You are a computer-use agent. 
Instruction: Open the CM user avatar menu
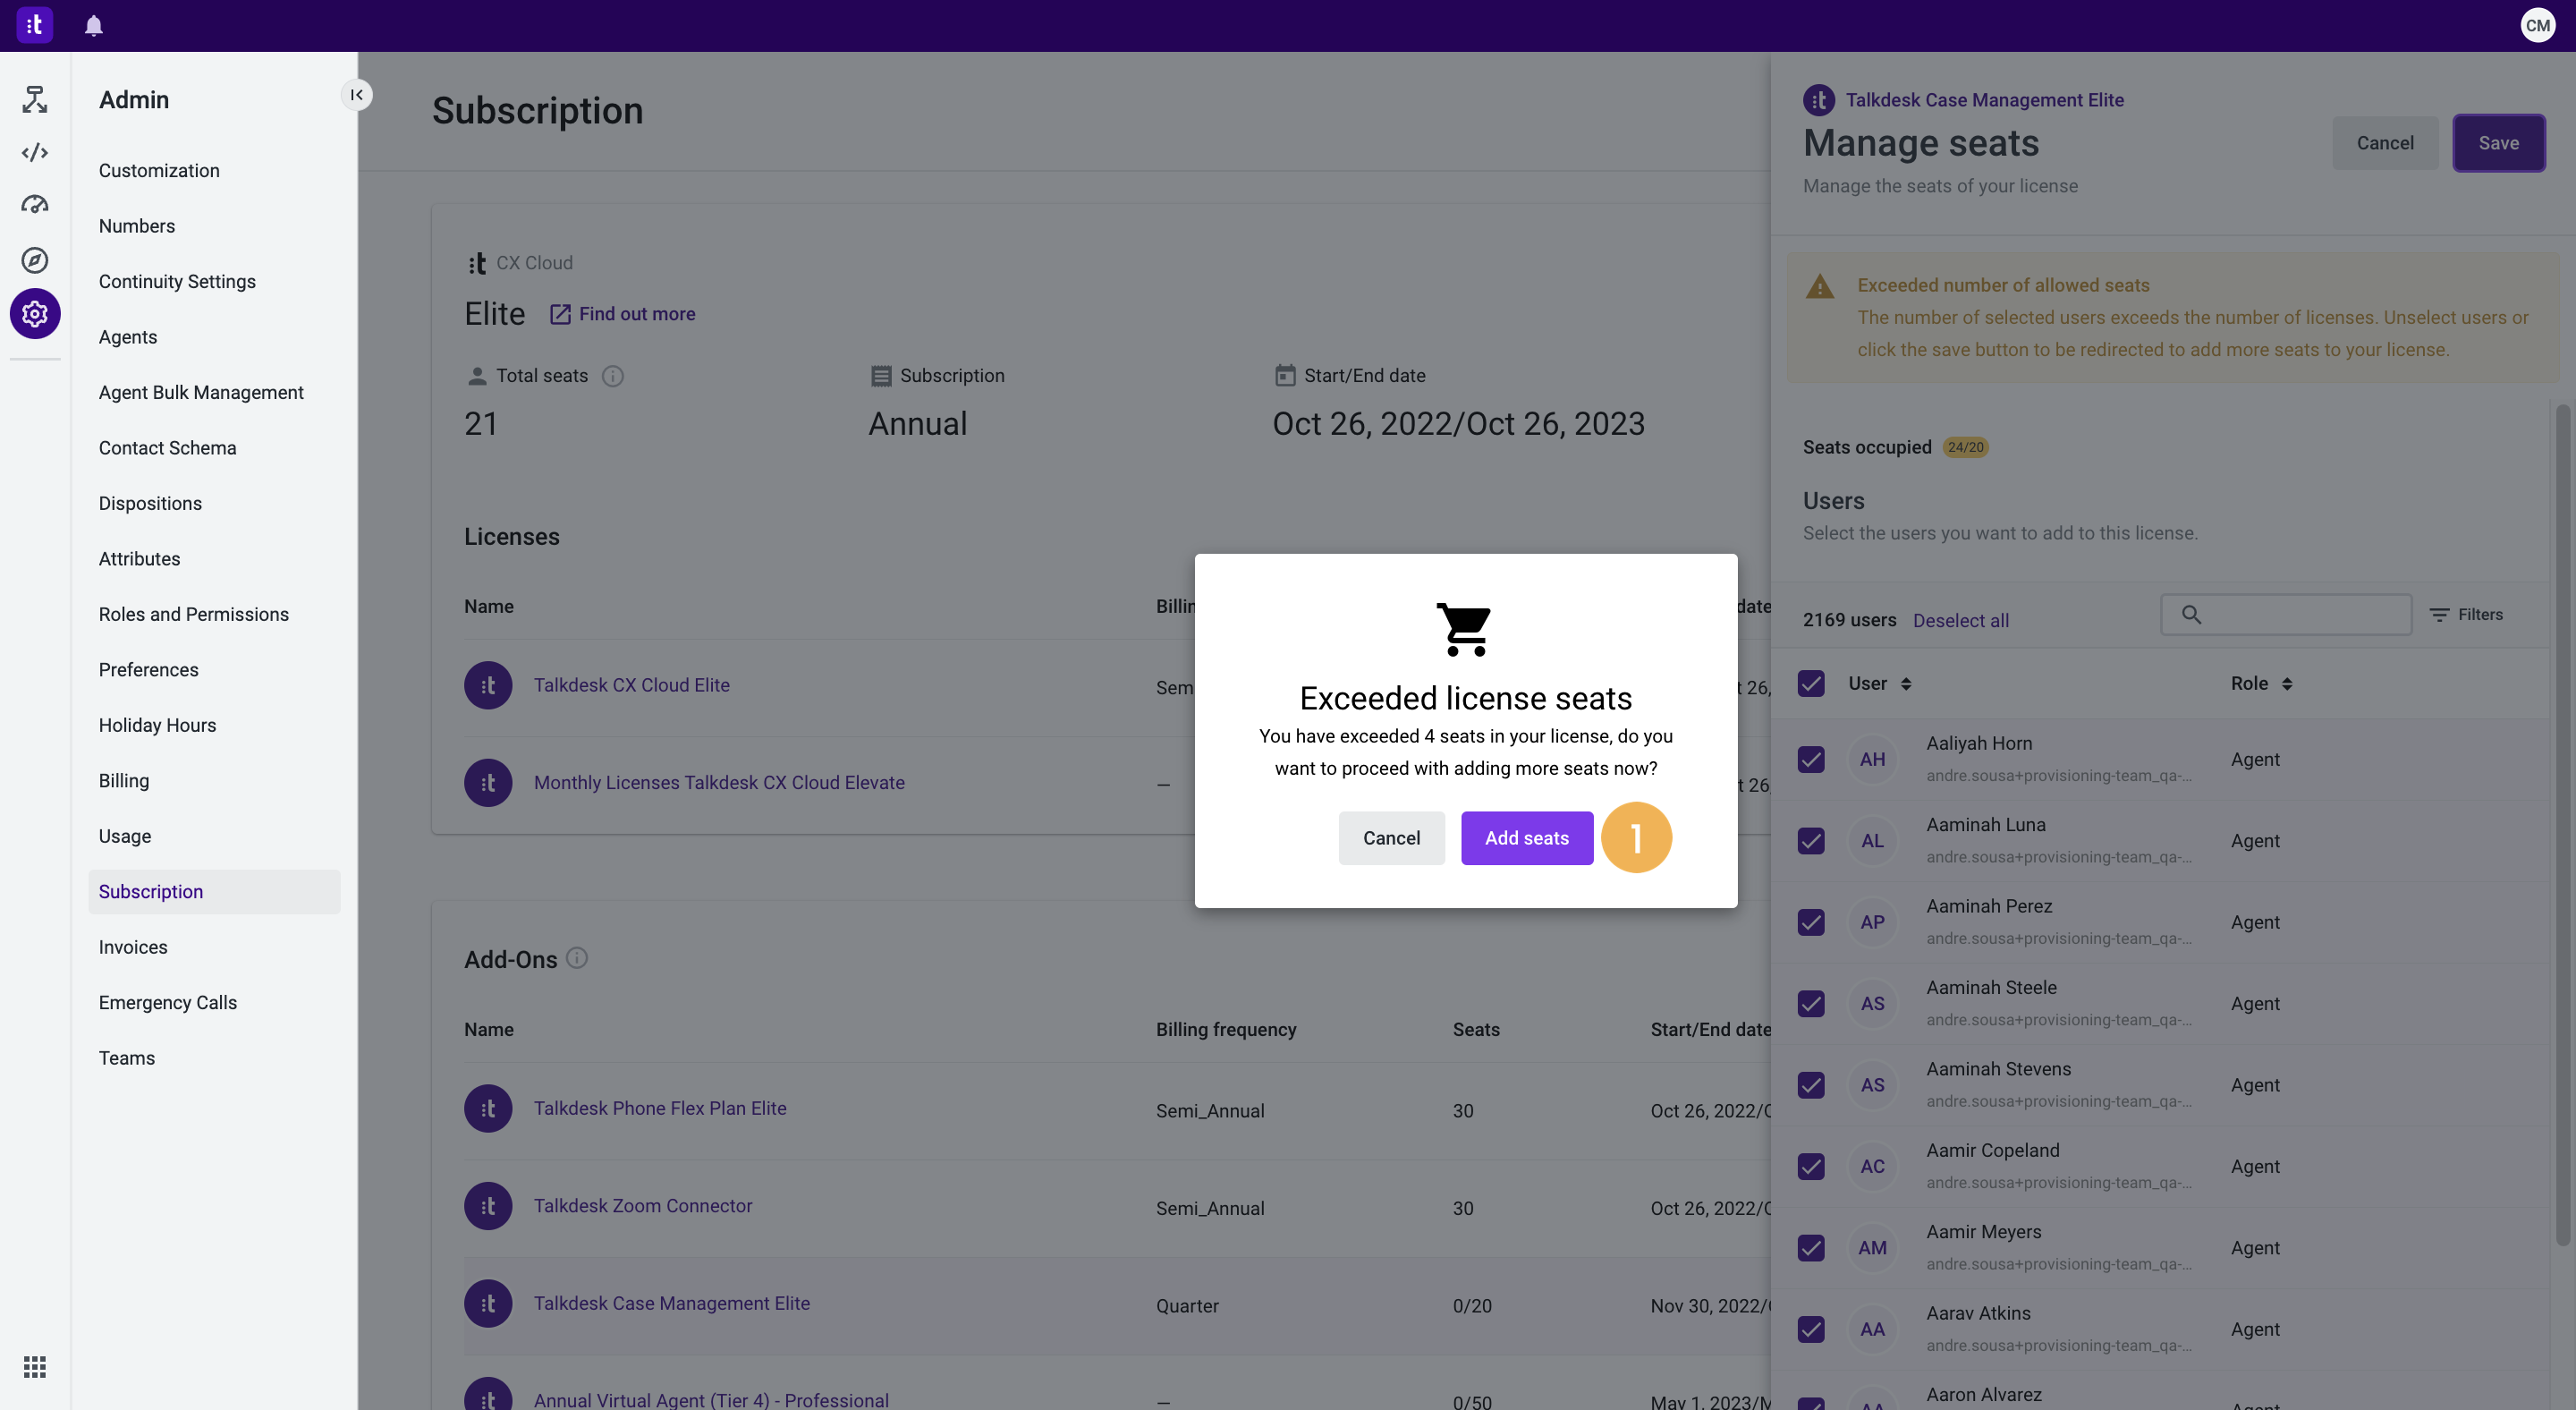coord(2538,25)
